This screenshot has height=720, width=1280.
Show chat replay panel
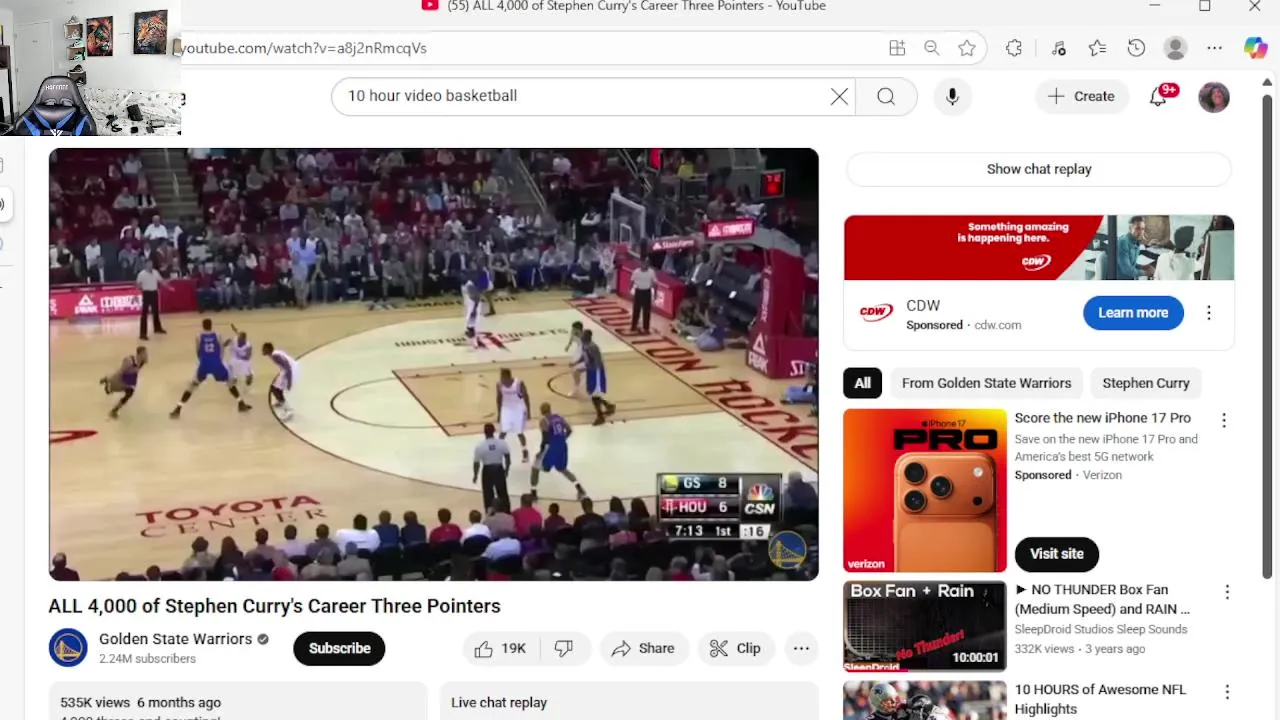click(1039, 169)
